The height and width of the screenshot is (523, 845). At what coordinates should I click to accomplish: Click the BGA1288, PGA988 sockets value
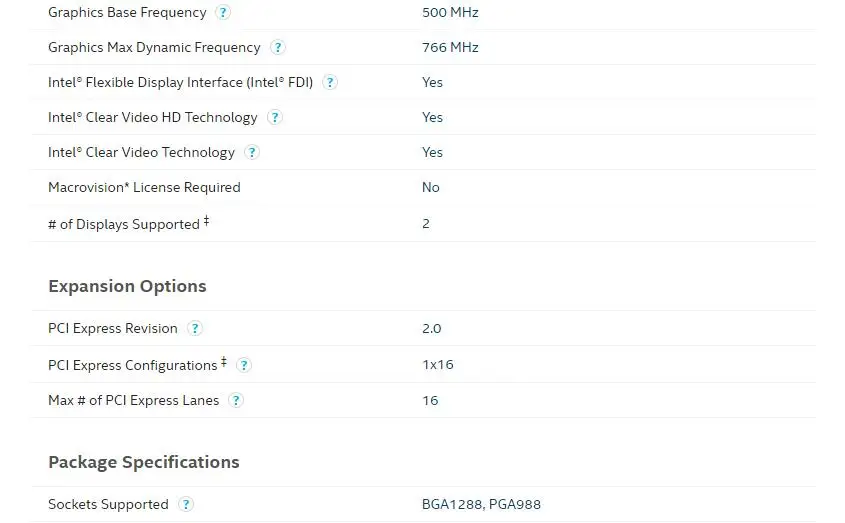click(481, 504)
